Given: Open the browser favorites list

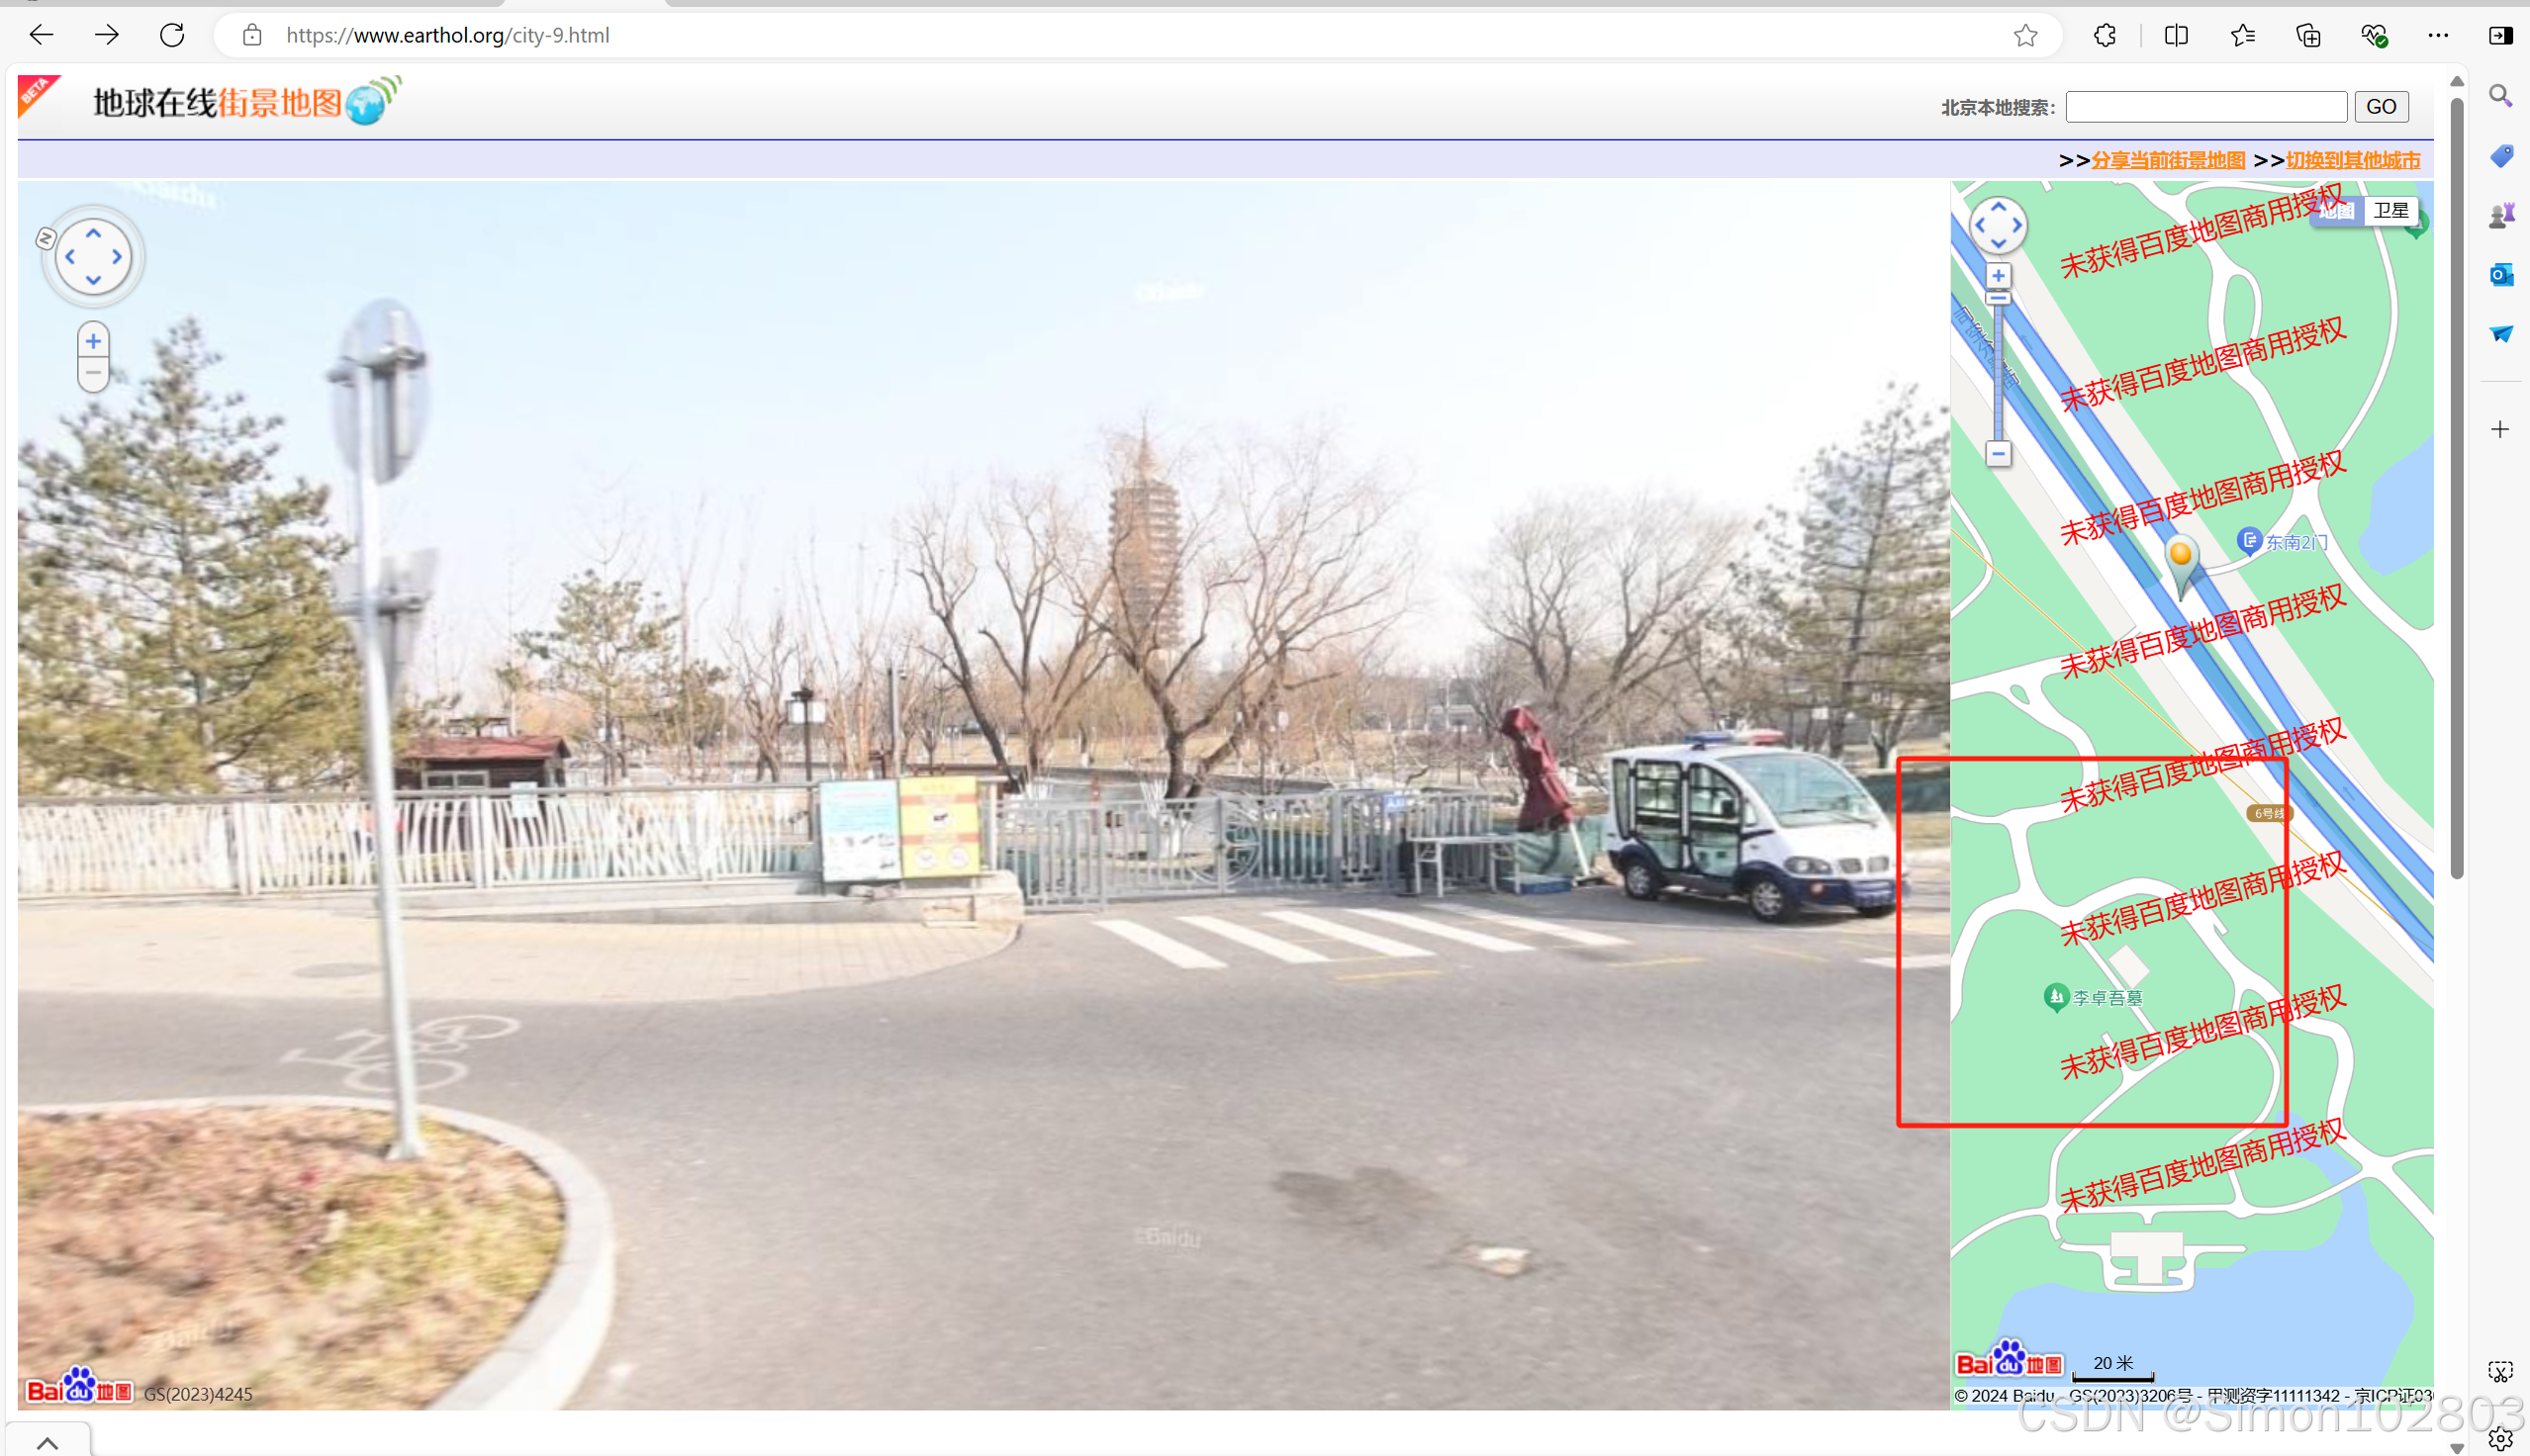Looking at the screenshot, I should click(2242, 36).
